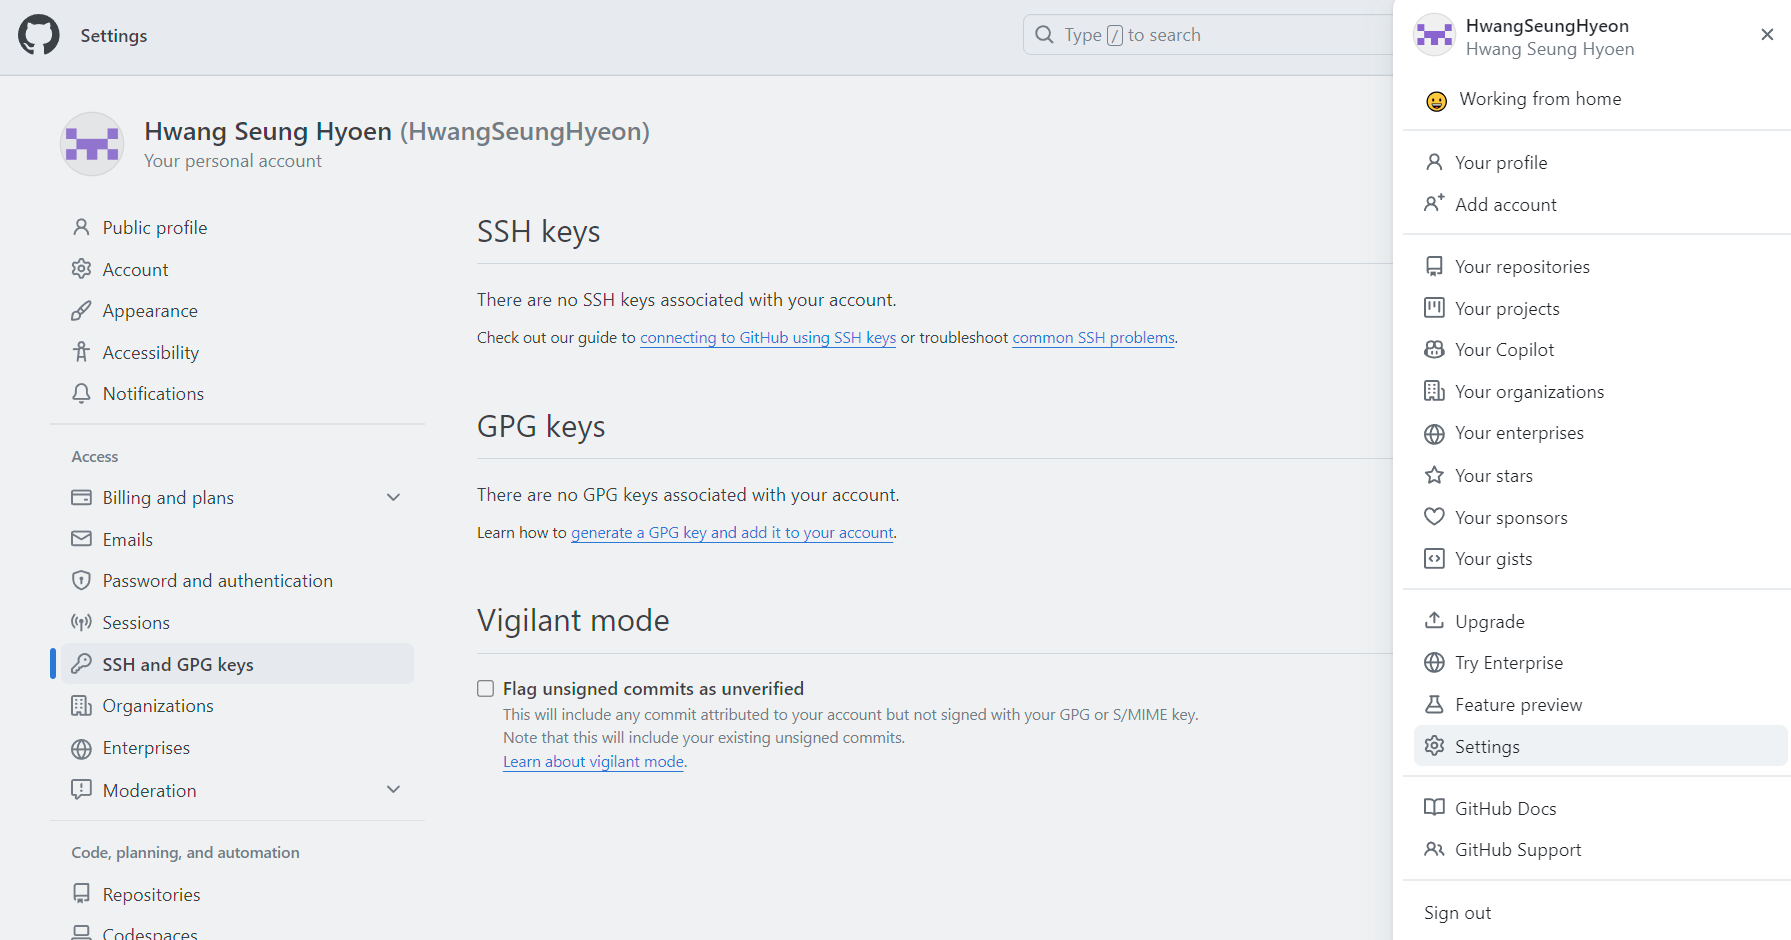Select Settings in the user menu

[1600, 746]
